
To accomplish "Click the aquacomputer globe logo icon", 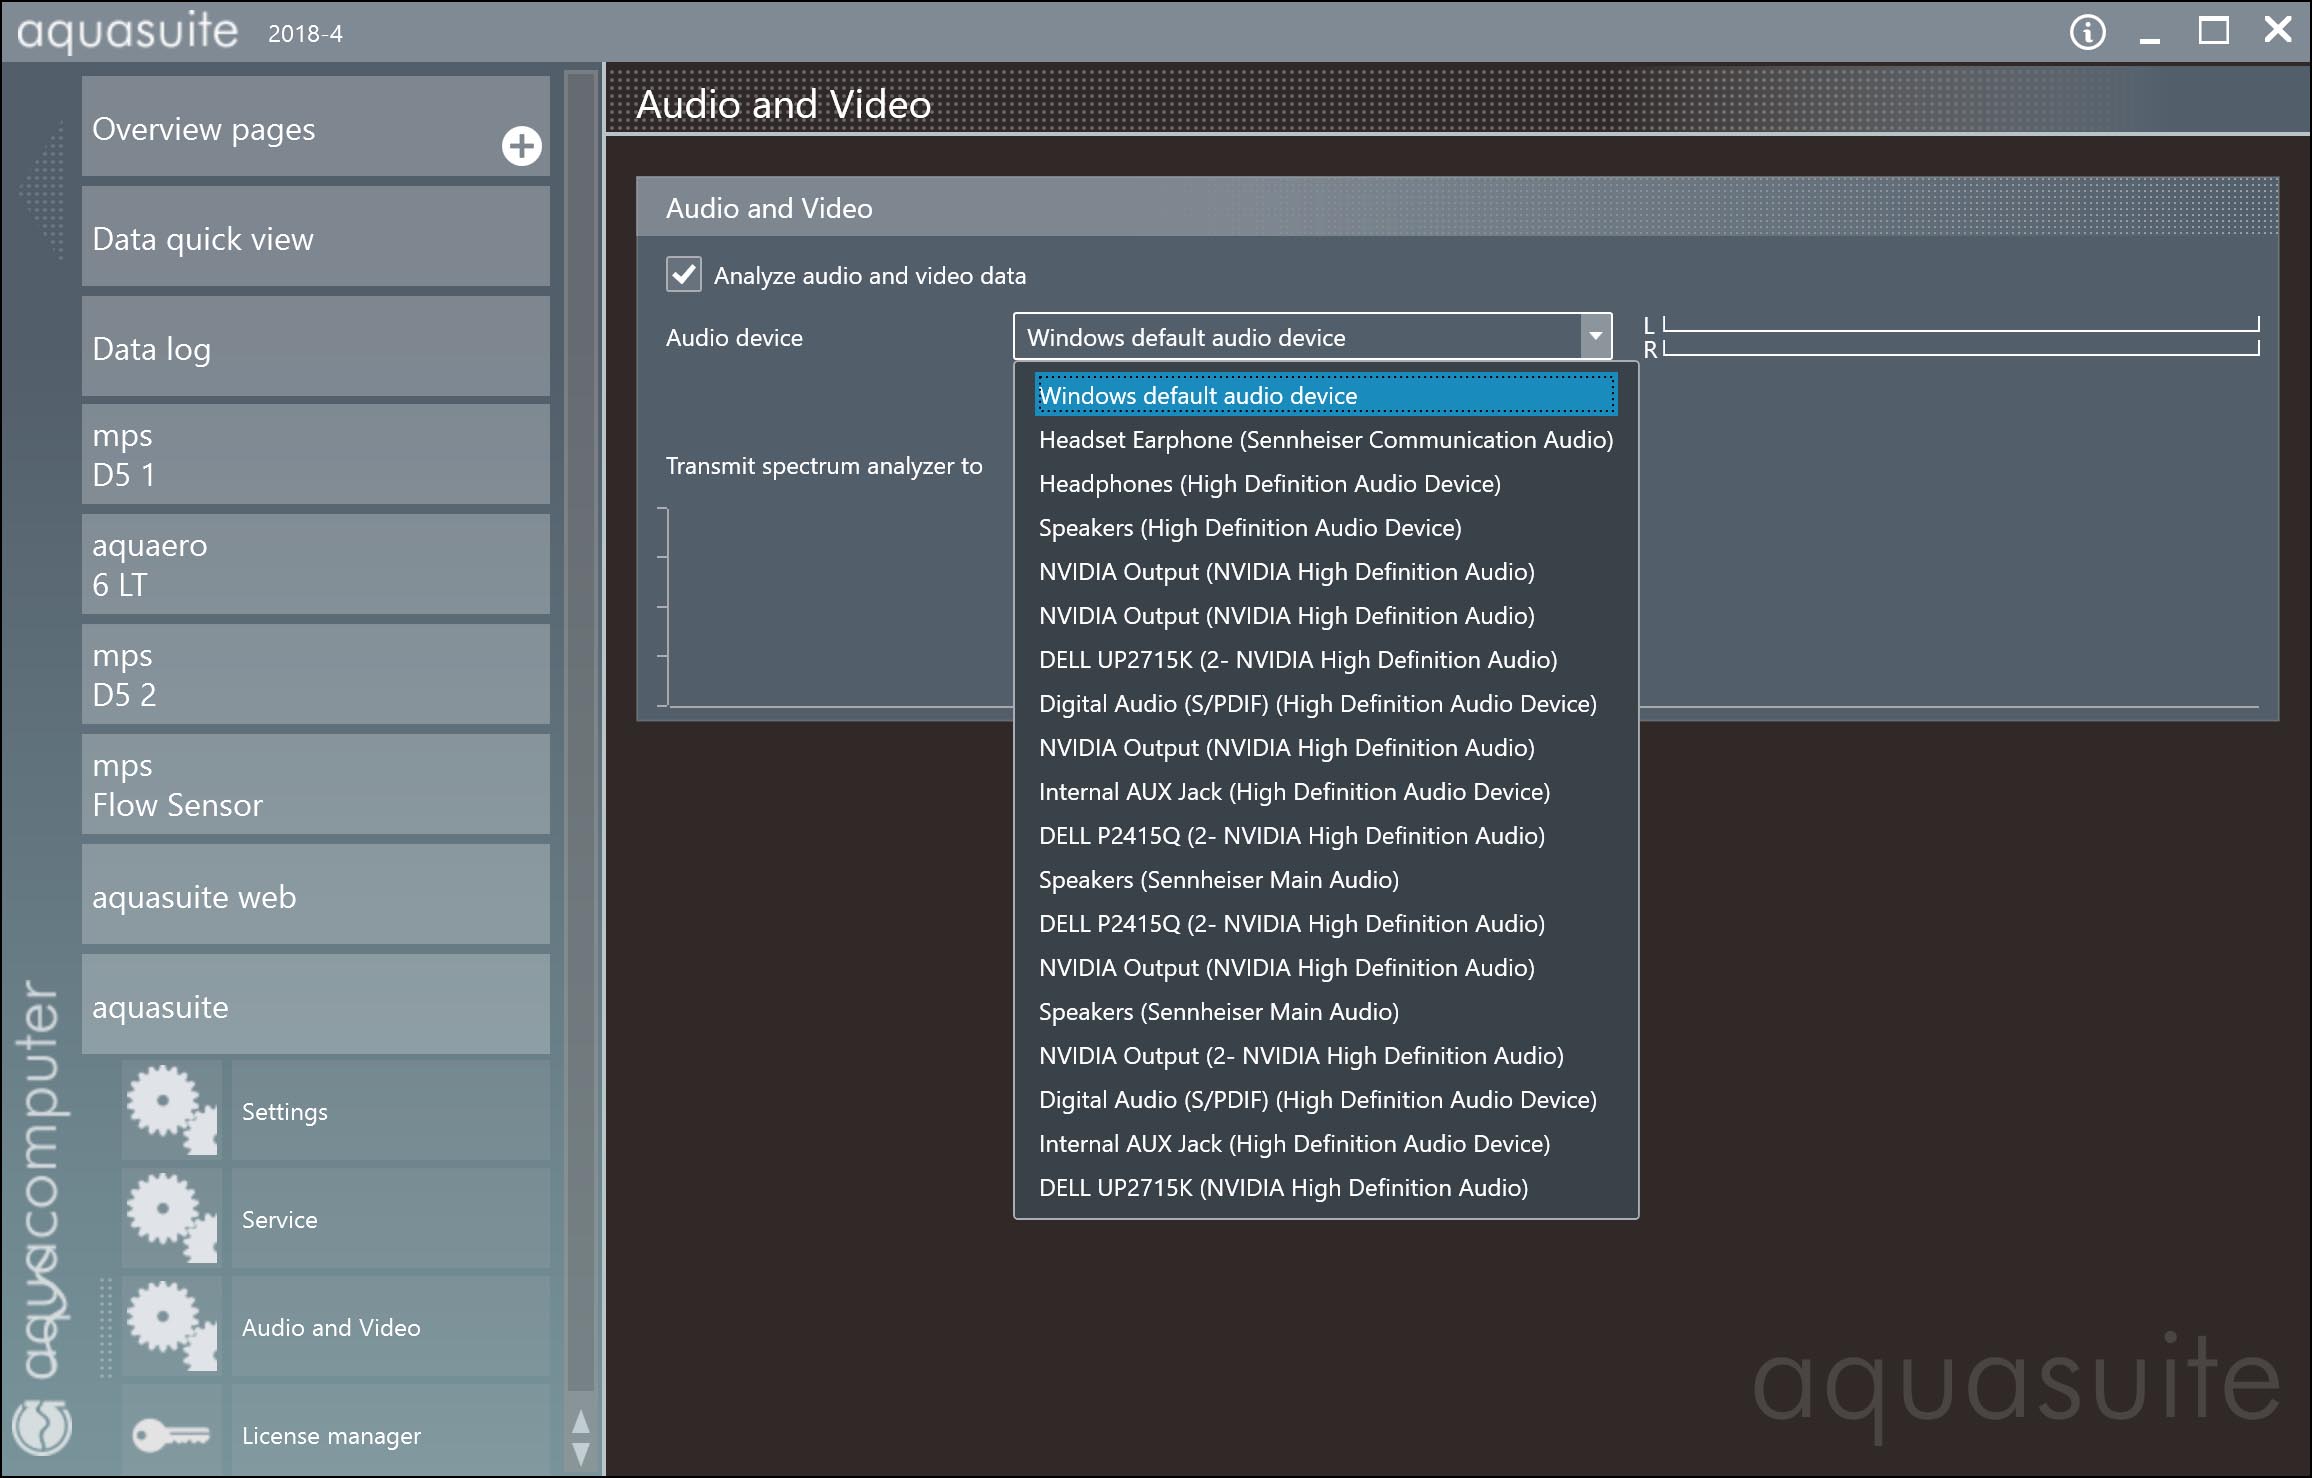I will pos(42,1427).
